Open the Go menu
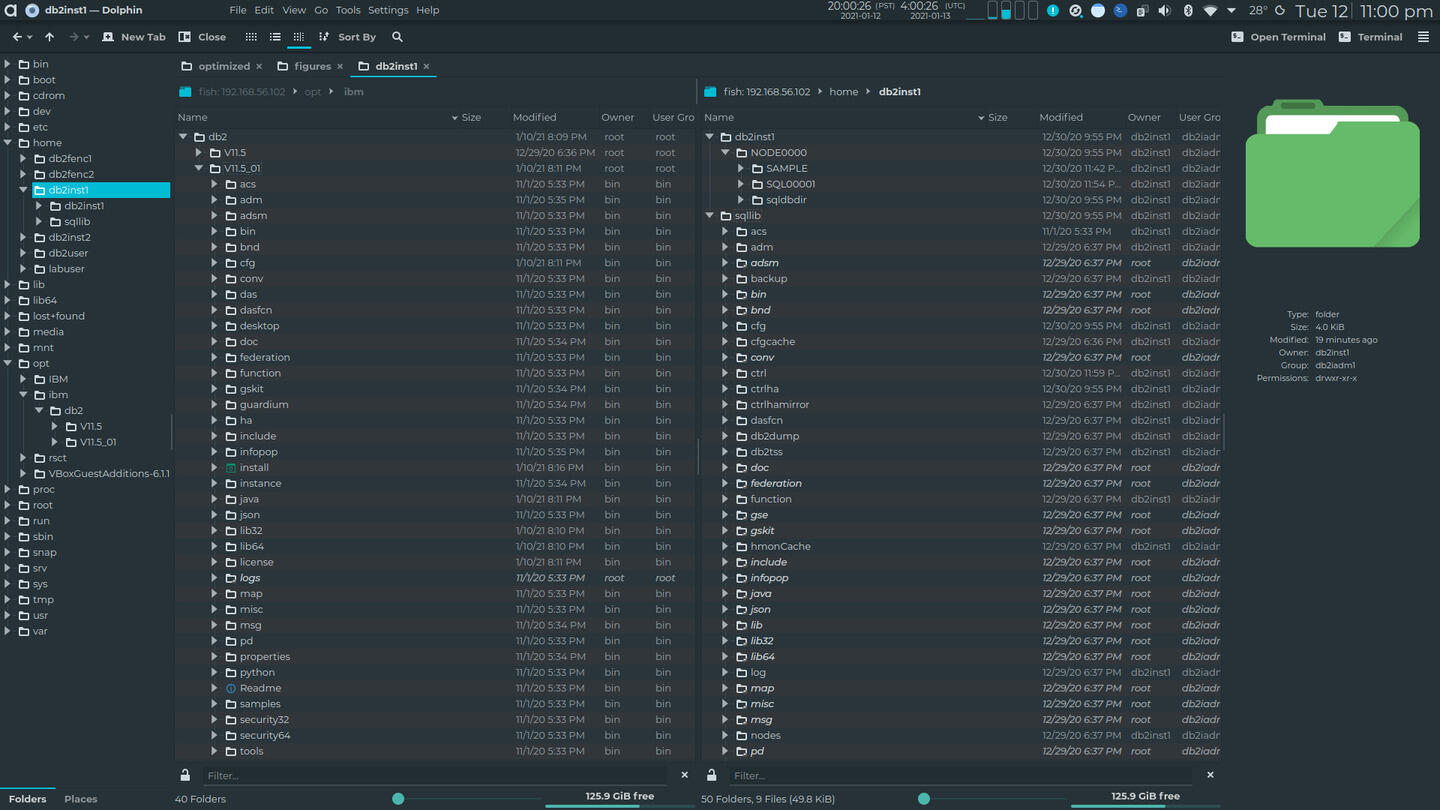 321,10
